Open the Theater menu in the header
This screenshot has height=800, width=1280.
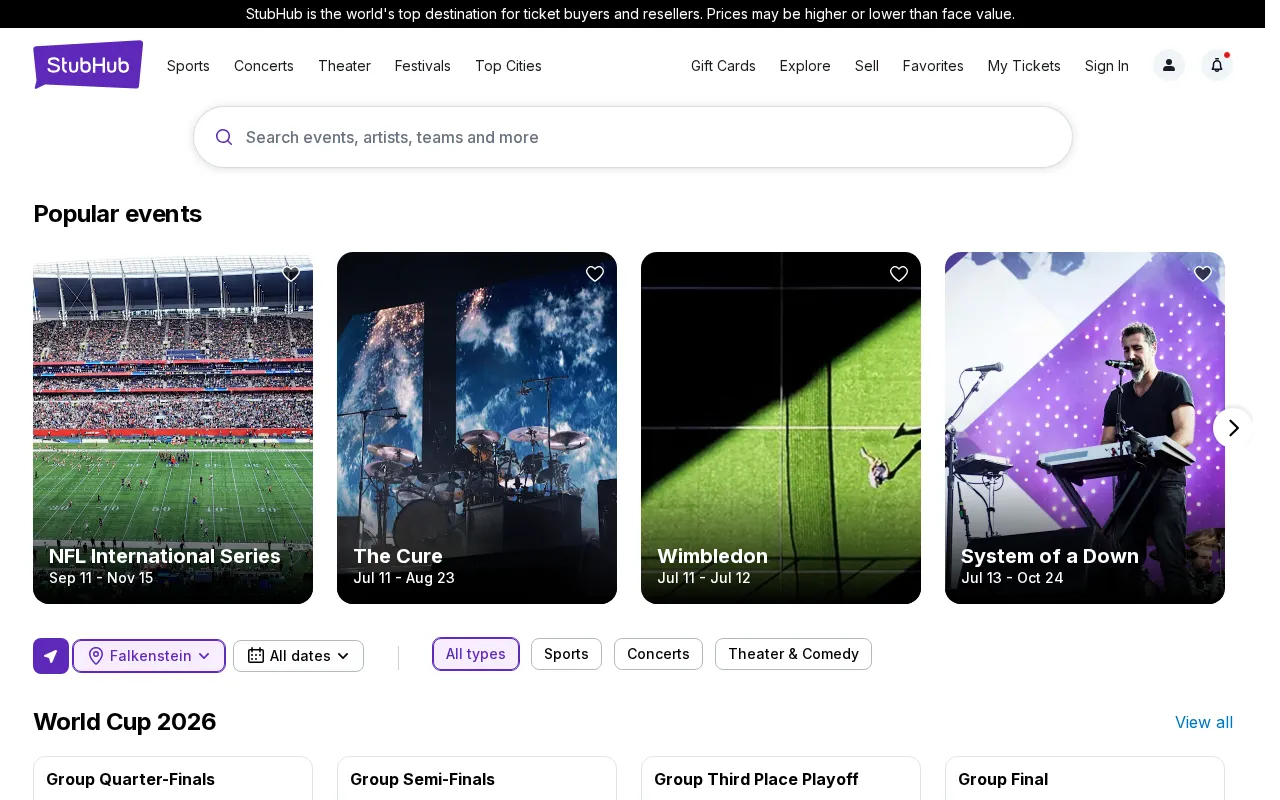pyautogui.click(x=344, y=66)
